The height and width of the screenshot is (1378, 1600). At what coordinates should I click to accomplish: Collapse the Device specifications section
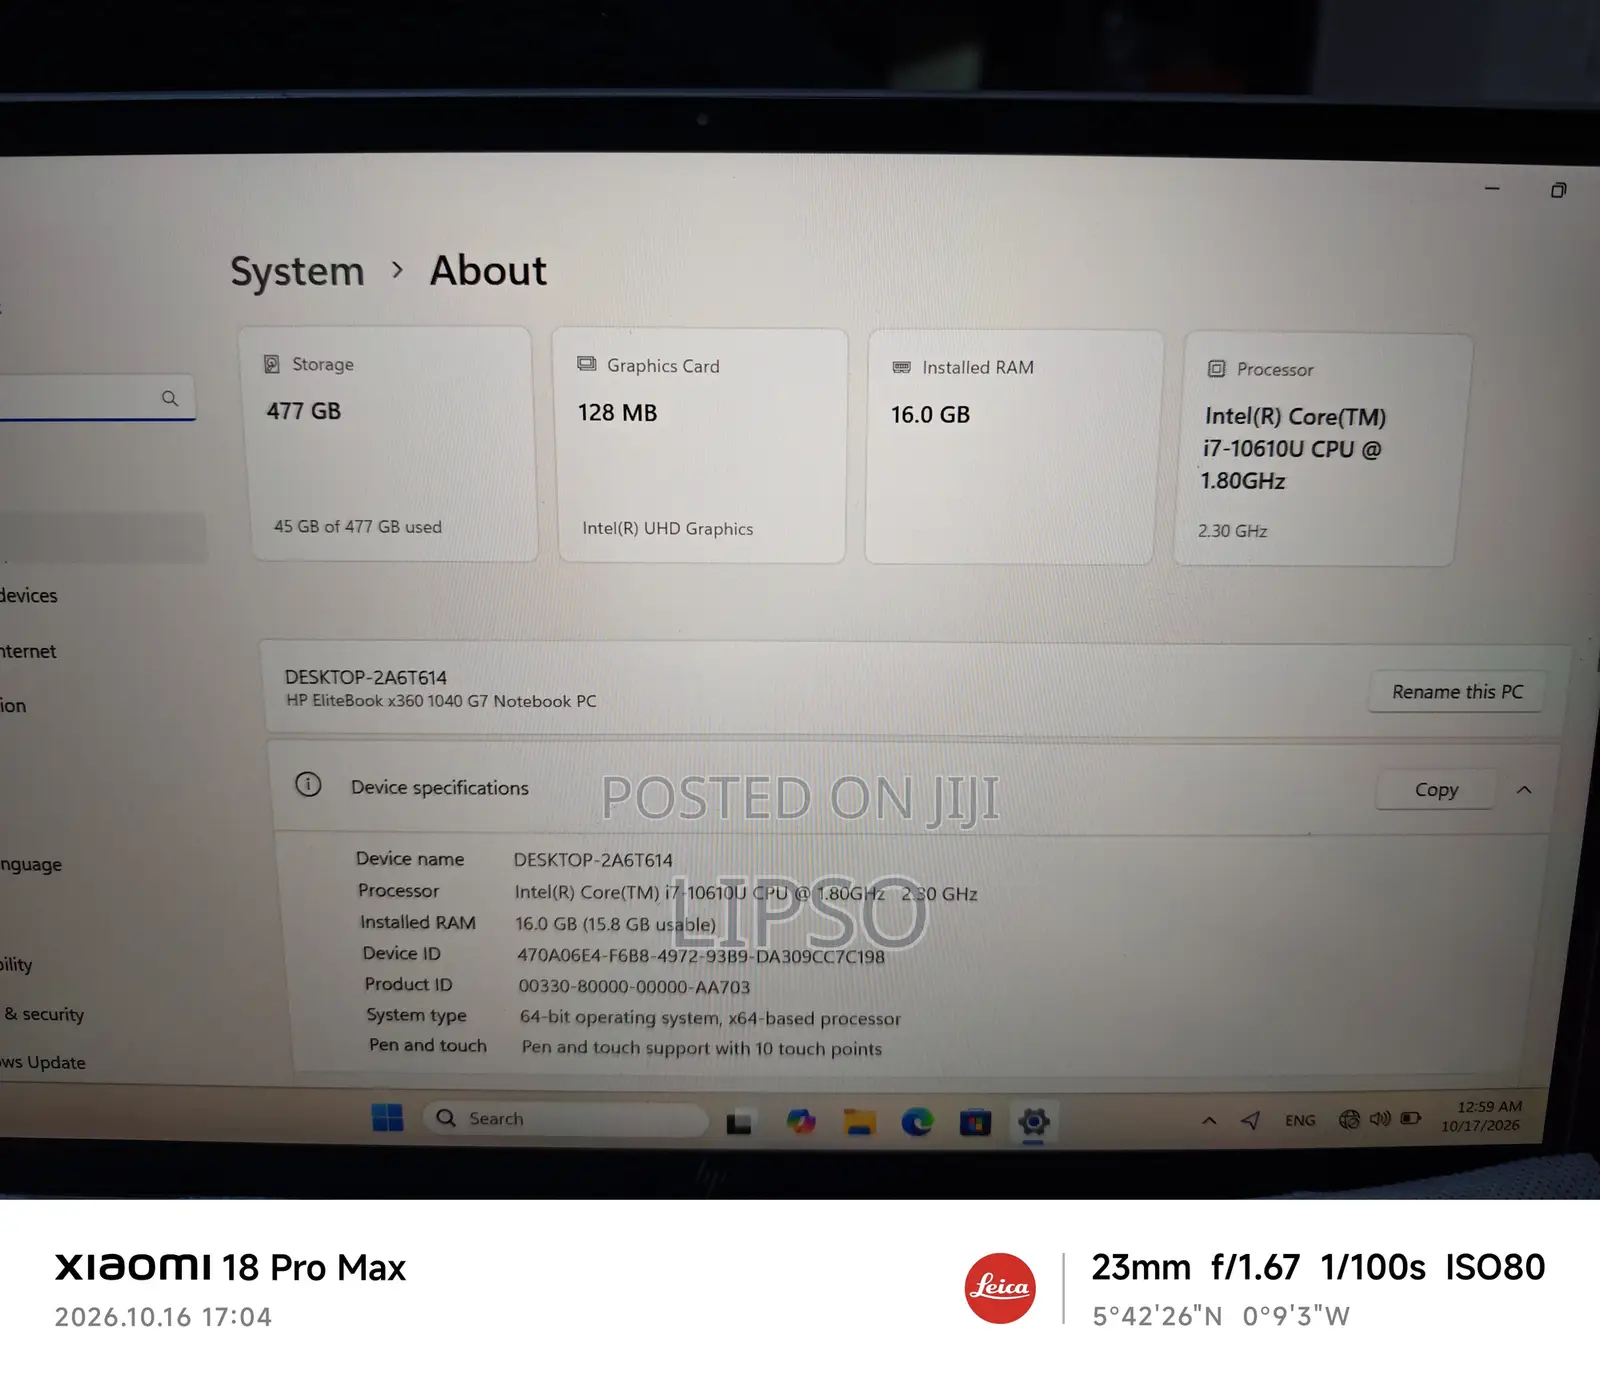[1524, 790]
